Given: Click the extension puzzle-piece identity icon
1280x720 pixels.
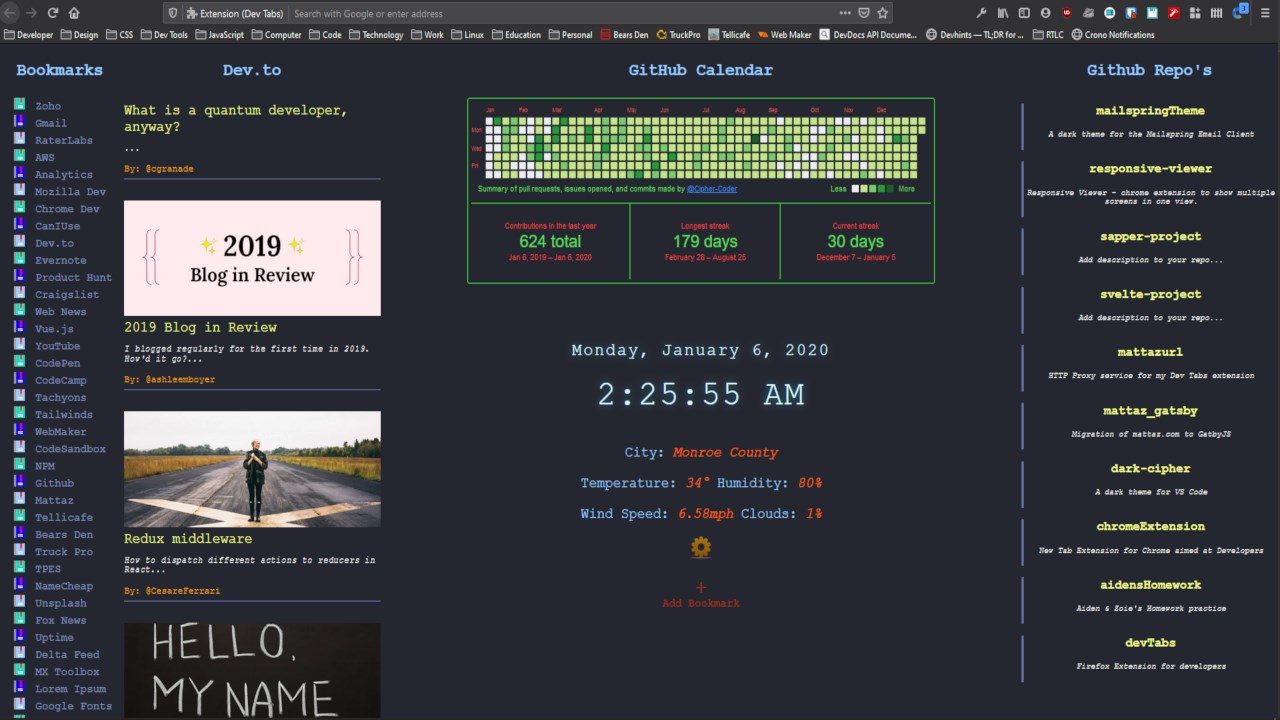Looking at the screenshot, I should pos(191,13).
